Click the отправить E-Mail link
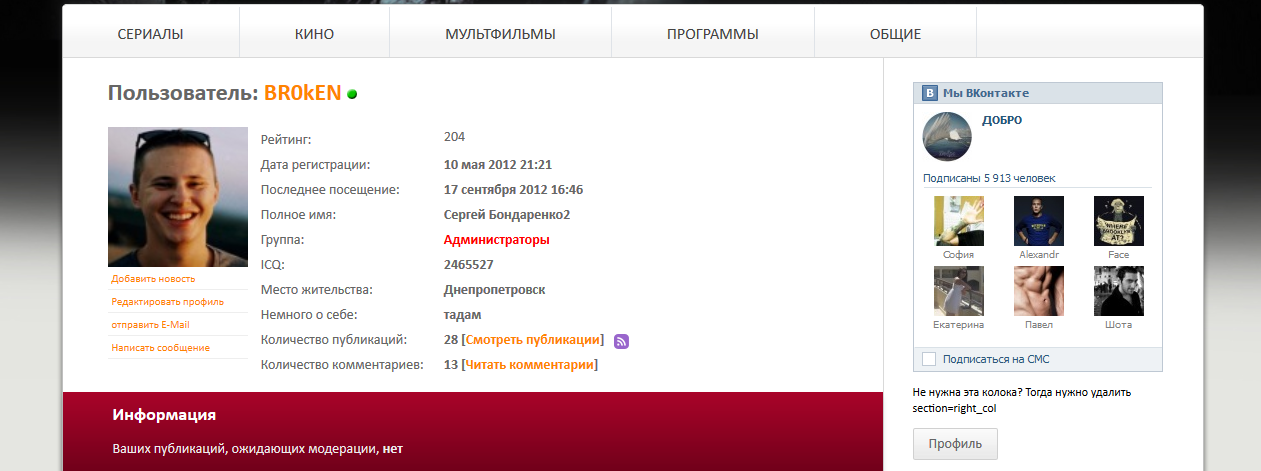The width and height of the screenshot is (1261, 471). click(x=150, y=325)
